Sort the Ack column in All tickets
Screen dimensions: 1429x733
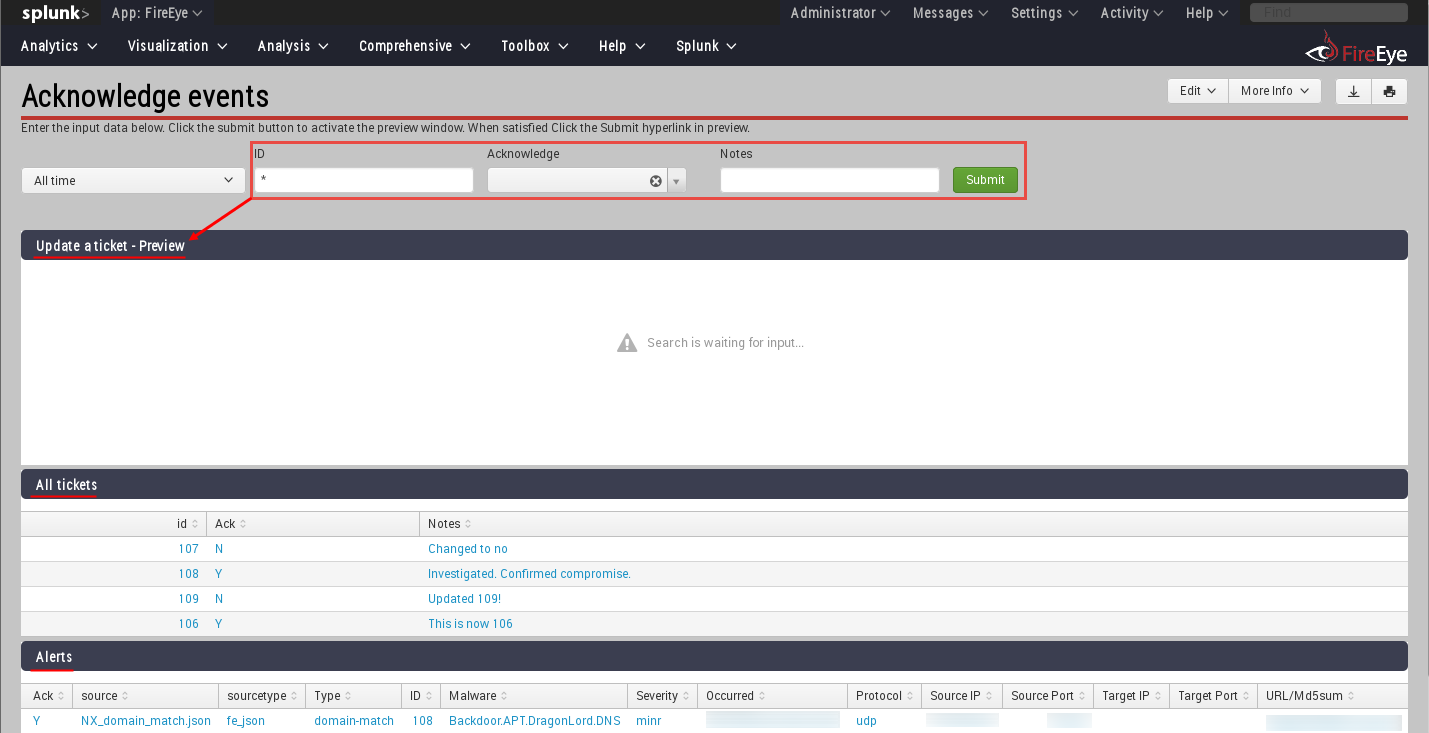228,523
